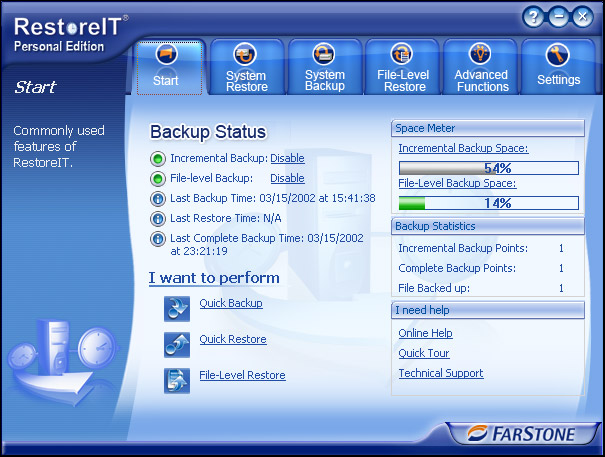The width and height of the screenshot is (605, 457).
Task: Open the Technical Support link
Action: (x=440, y=373)
